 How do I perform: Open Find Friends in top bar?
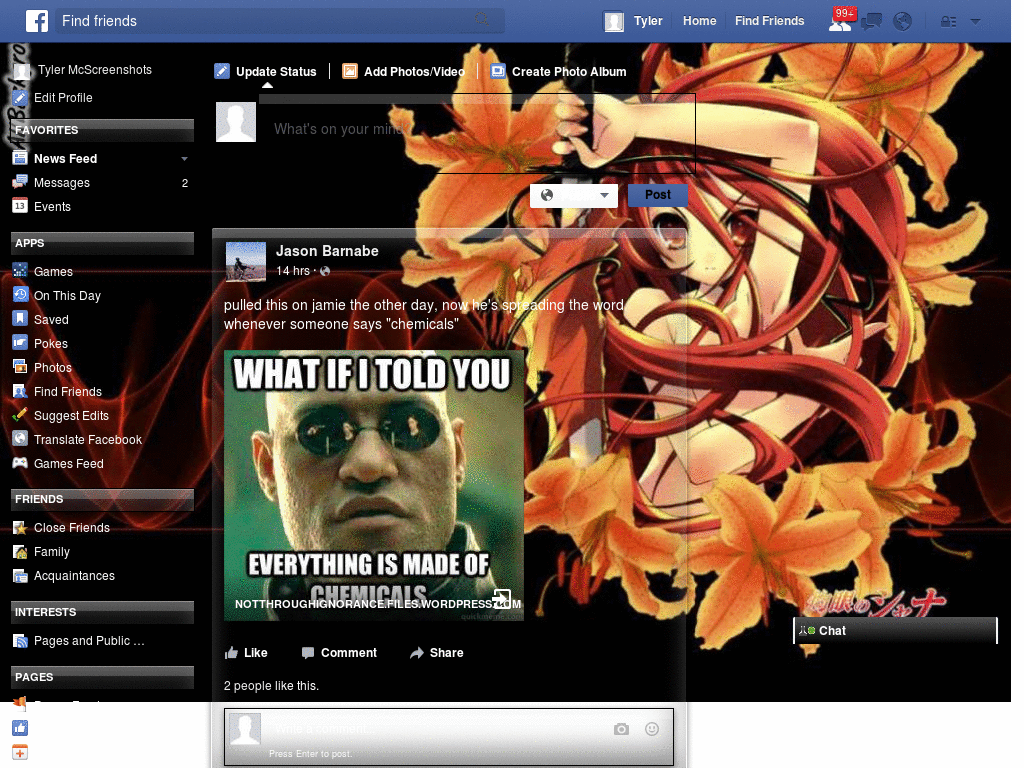pos(769,21)
